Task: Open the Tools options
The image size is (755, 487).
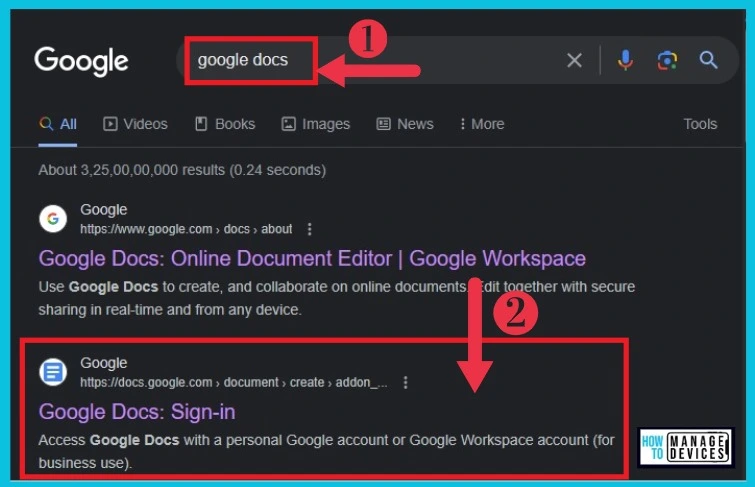Action: (700, 124)
